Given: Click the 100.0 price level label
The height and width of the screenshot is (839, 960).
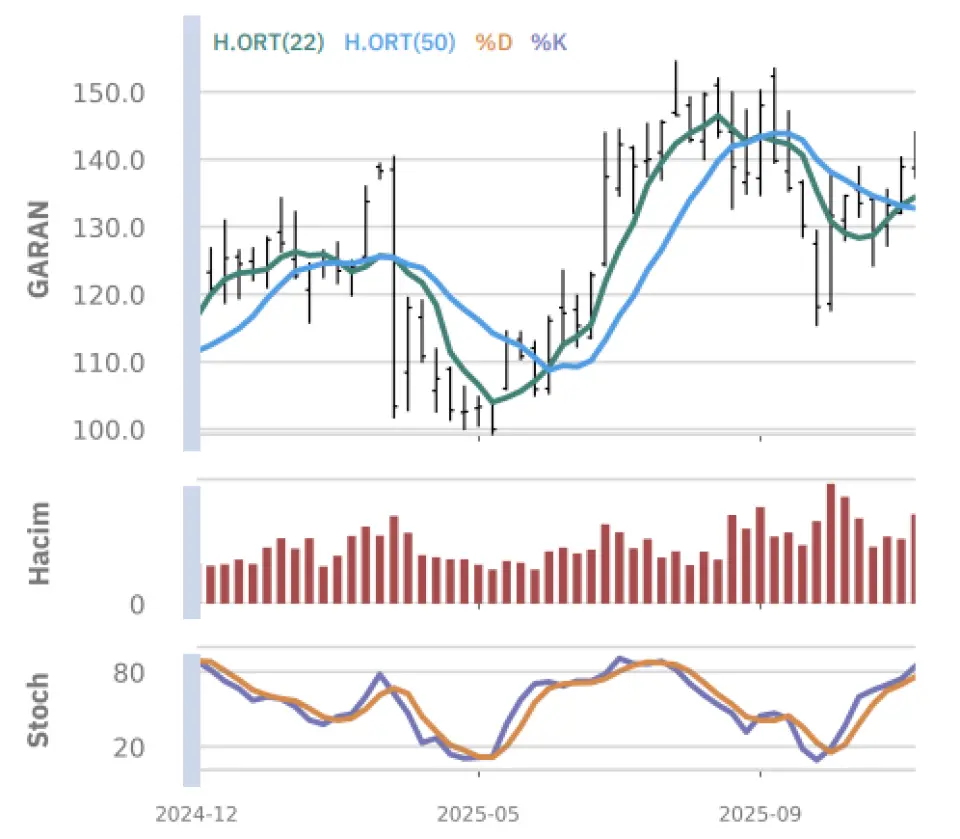Looking at the screenshot, I should pyautogui.click(x=110, y=430).
